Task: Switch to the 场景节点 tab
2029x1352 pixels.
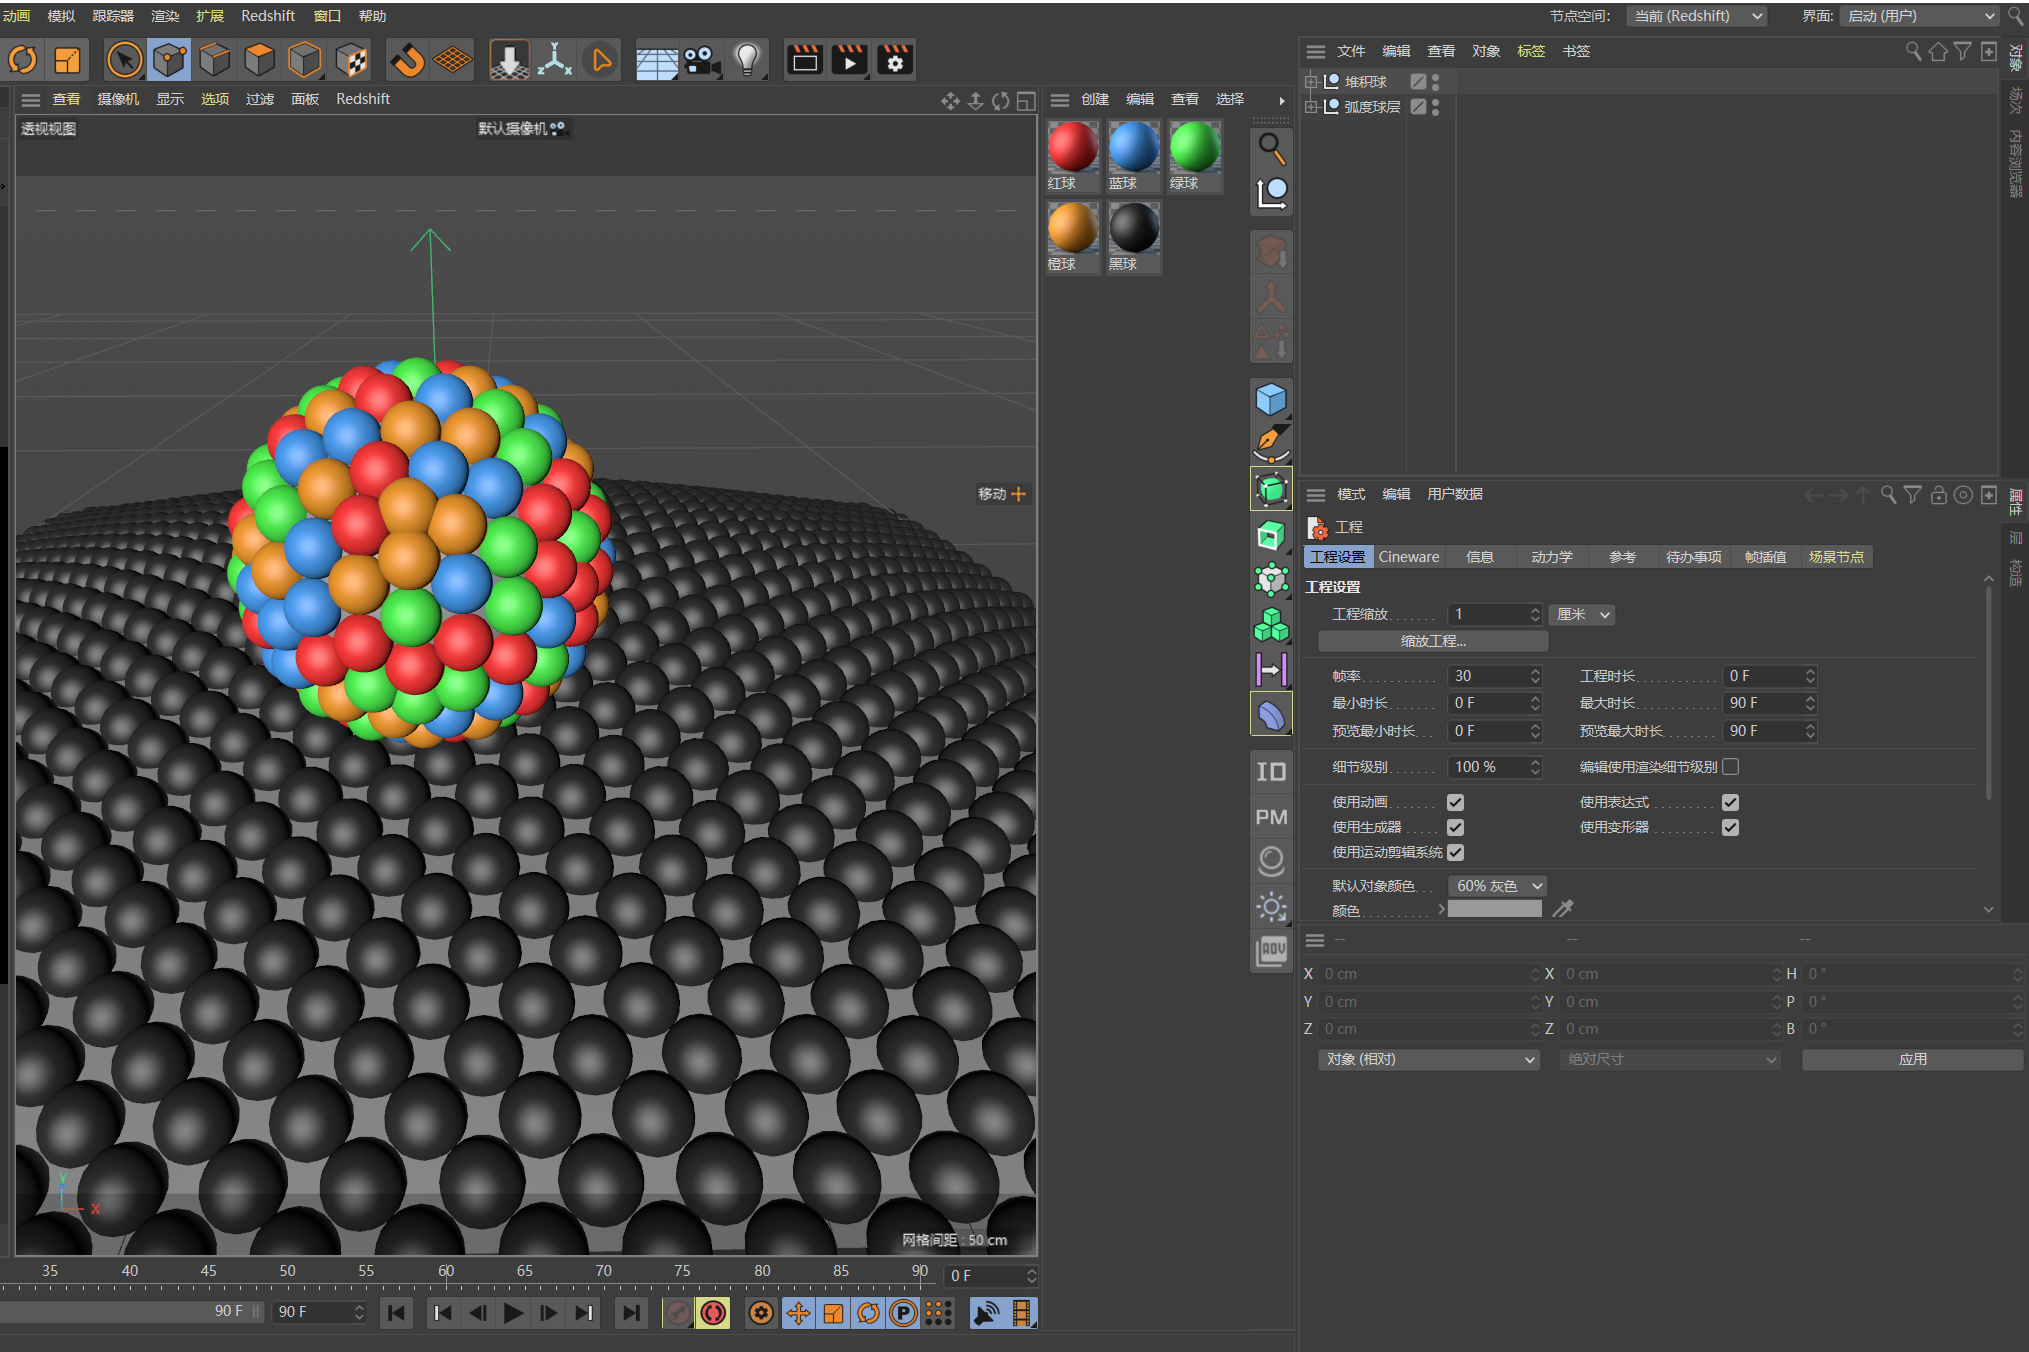Action: pos(1836,557)
